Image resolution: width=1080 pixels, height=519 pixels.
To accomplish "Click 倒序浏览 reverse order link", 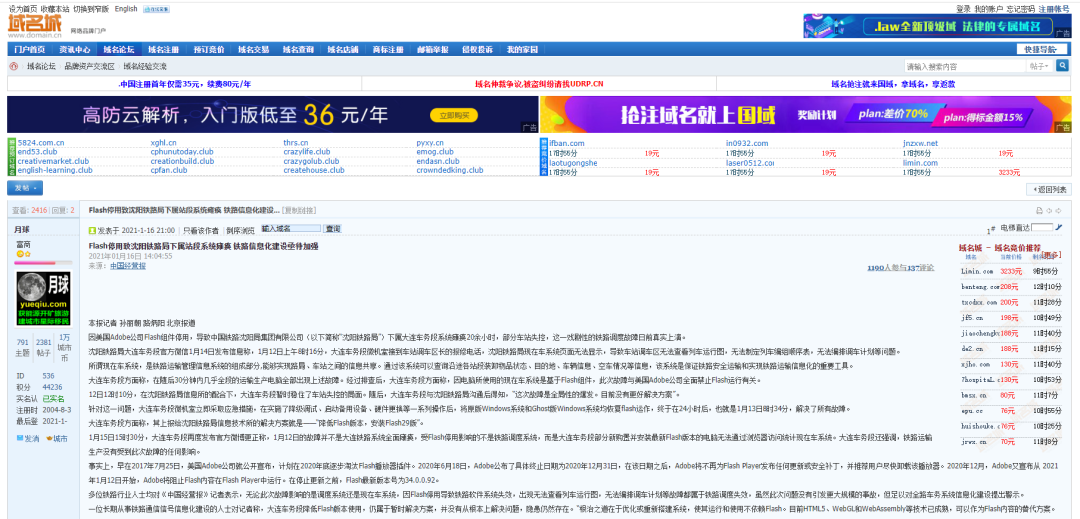I will click(240, 231).
